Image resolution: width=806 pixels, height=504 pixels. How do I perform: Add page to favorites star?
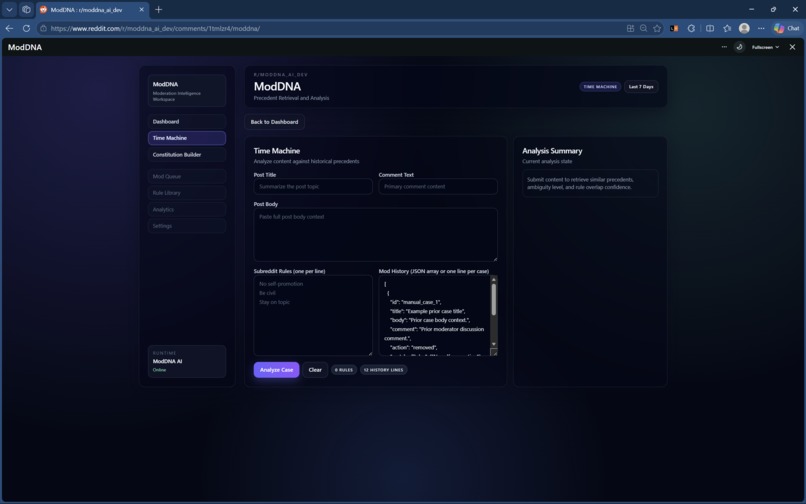tap(657, 28)
